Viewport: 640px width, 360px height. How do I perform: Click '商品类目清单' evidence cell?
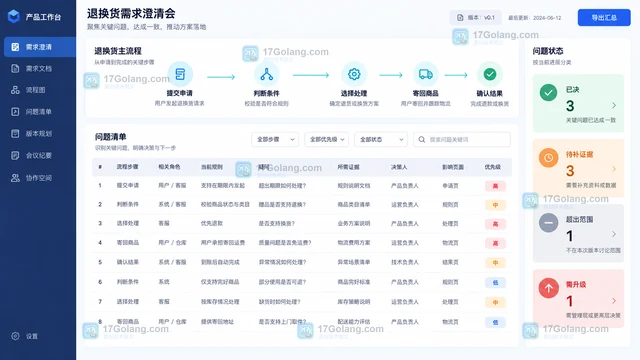point(354,204)
